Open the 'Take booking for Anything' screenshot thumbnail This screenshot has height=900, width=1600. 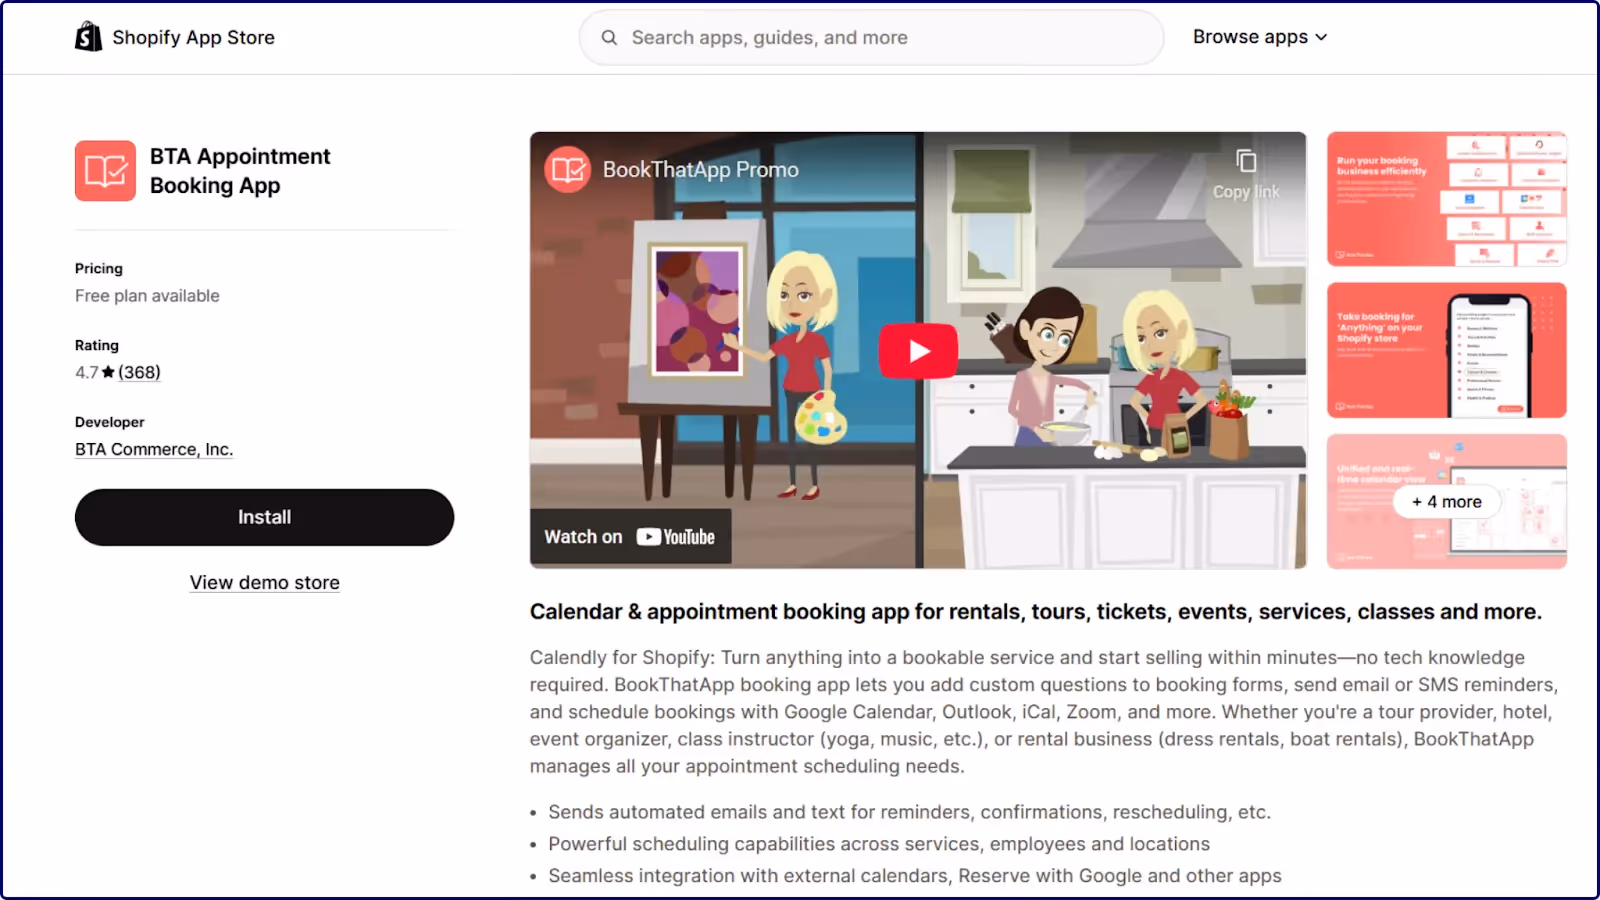click(x=1446, y=350)
